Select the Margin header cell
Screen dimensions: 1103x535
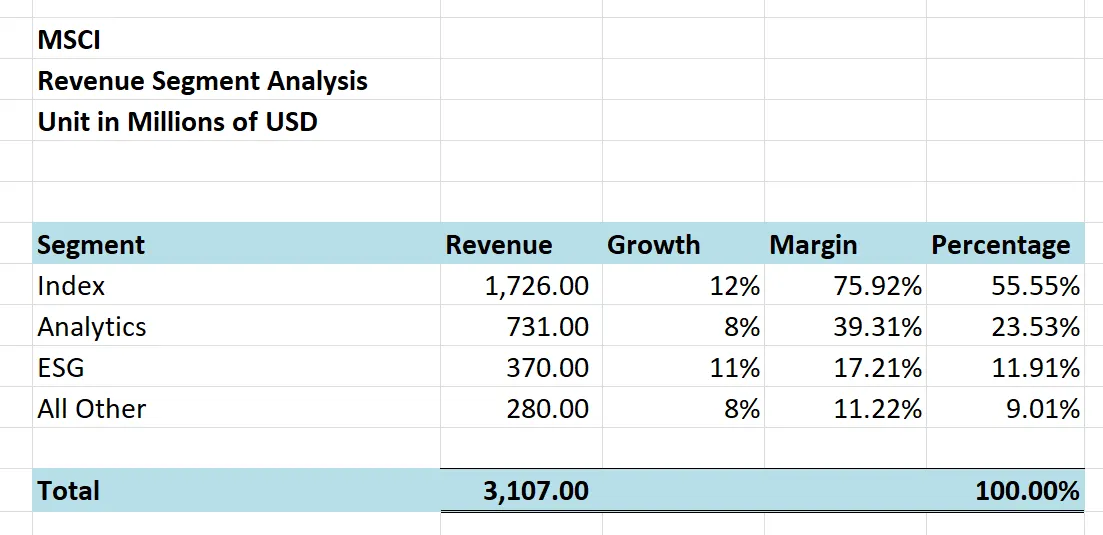[813, 245]
